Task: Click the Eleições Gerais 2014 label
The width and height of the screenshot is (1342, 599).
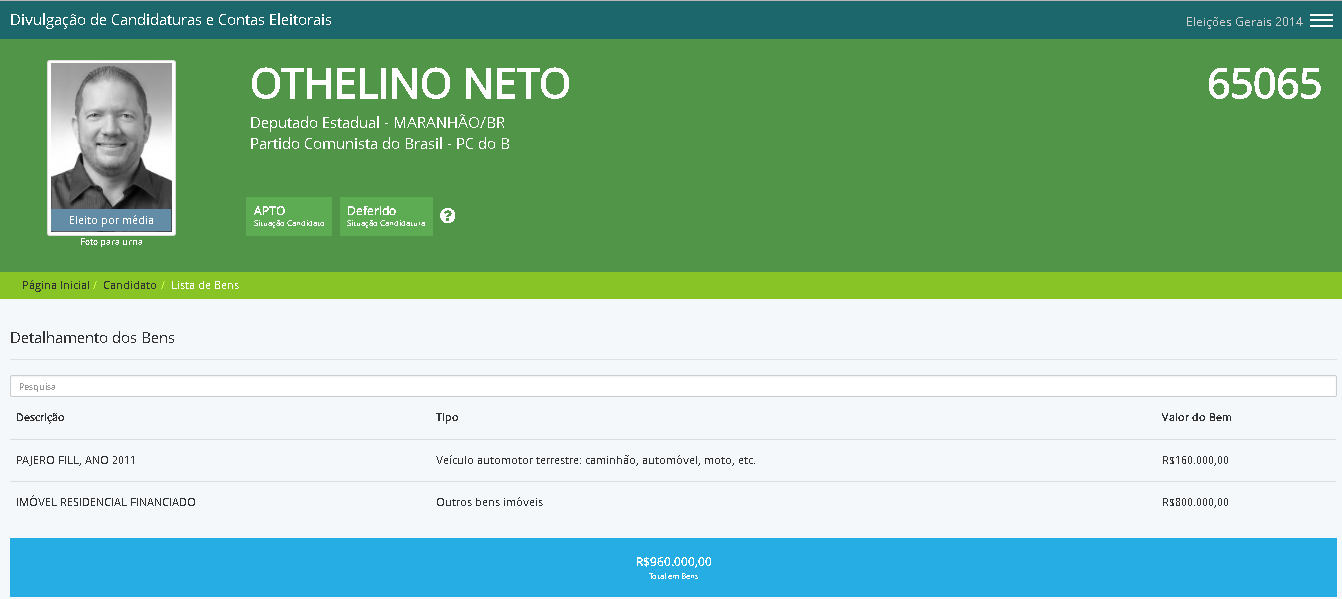Action: pyautogui.click(x=1243, y=22)
